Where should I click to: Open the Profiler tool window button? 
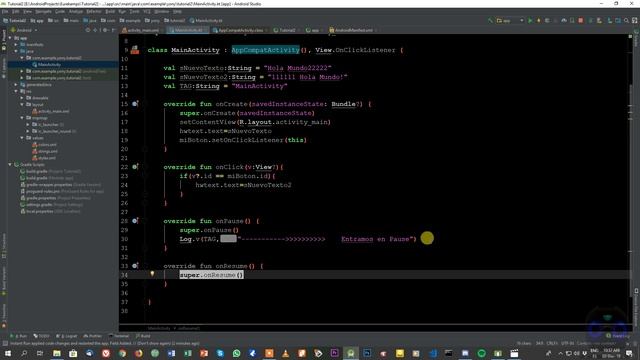(93, 336)
